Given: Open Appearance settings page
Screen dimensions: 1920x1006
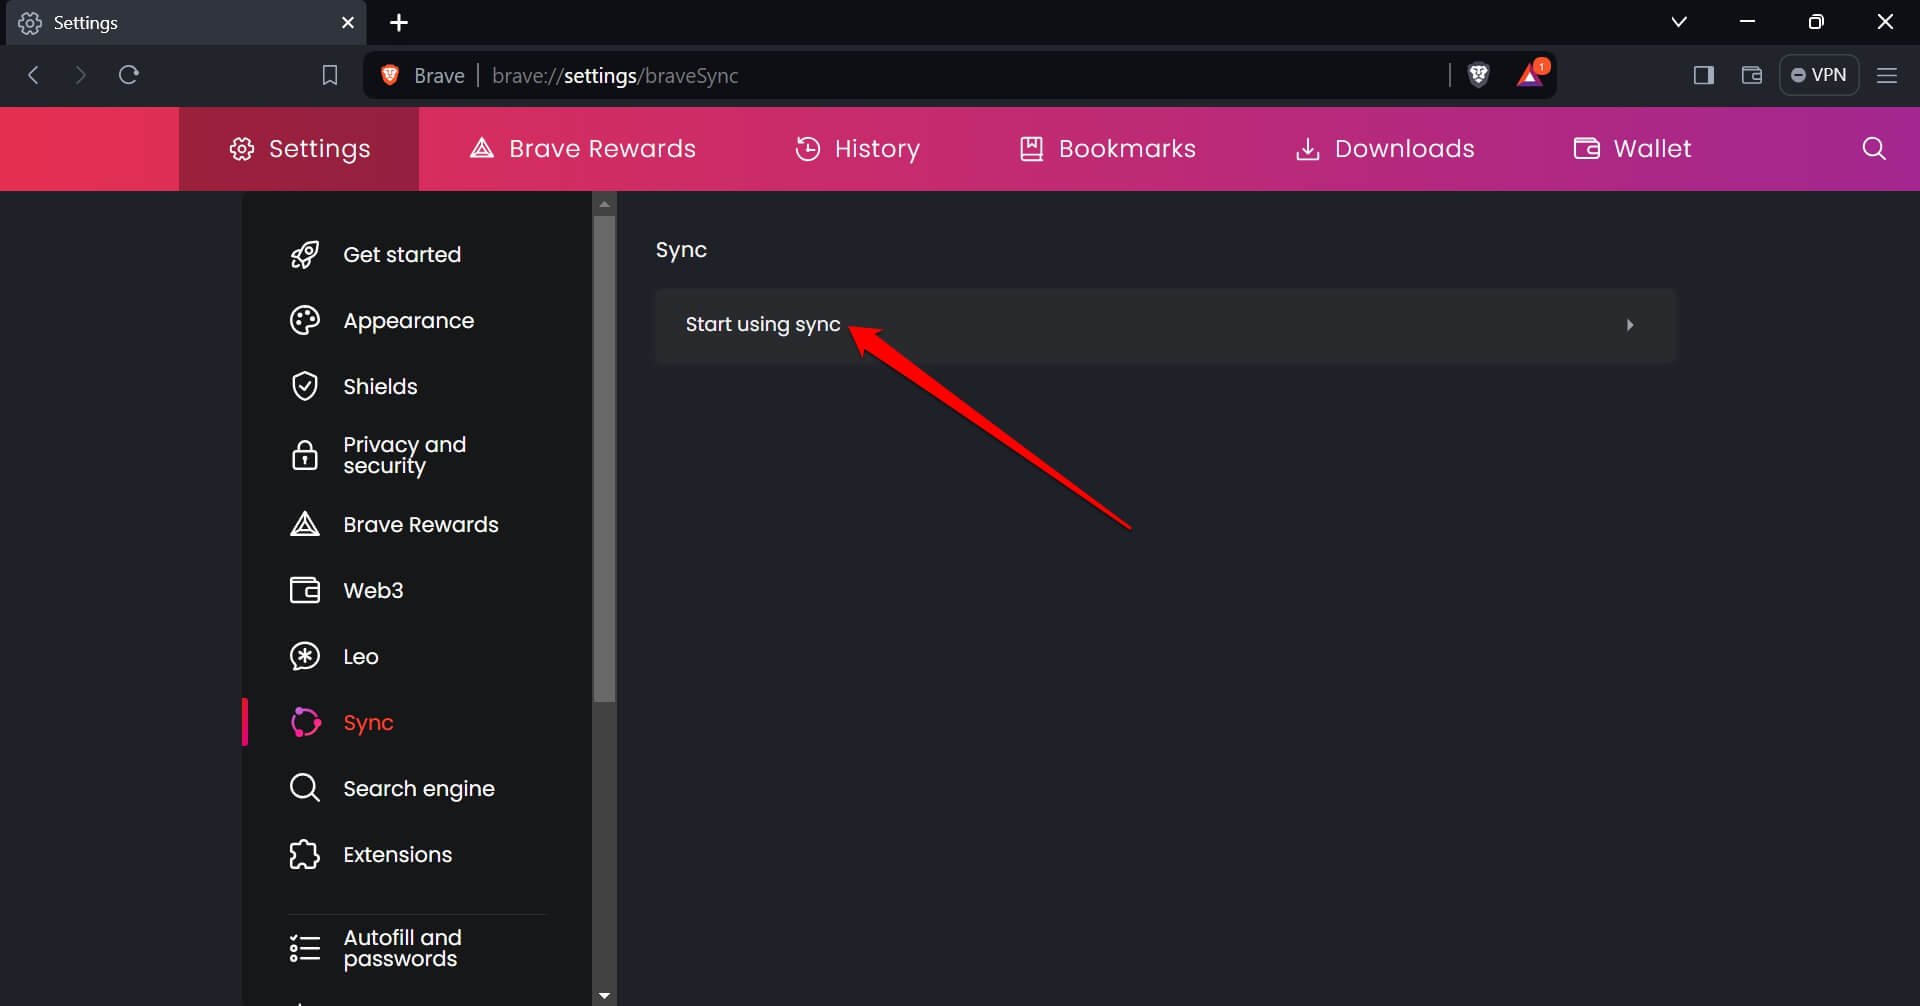Looking at the screenshot, I should coord(409,321).
